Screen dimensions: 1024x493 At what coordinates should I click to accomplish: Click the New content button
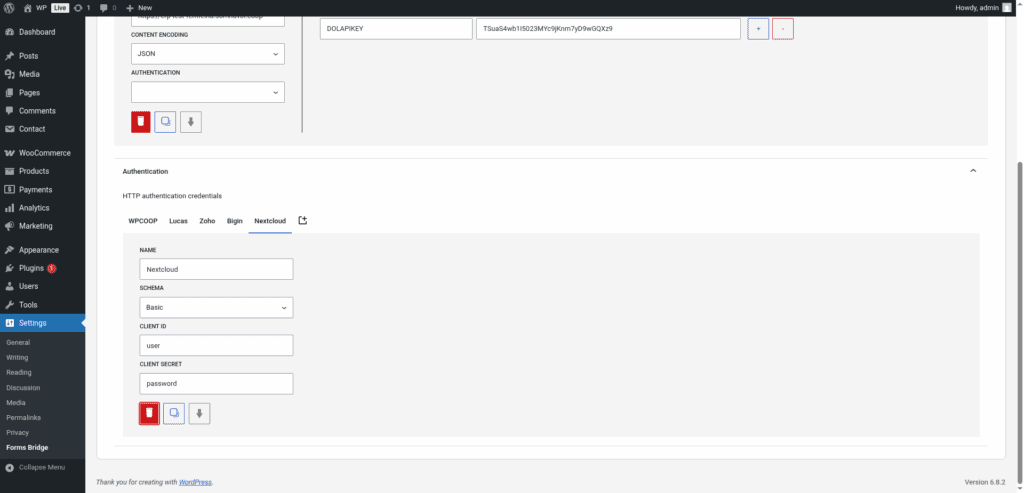click(139, 8)
